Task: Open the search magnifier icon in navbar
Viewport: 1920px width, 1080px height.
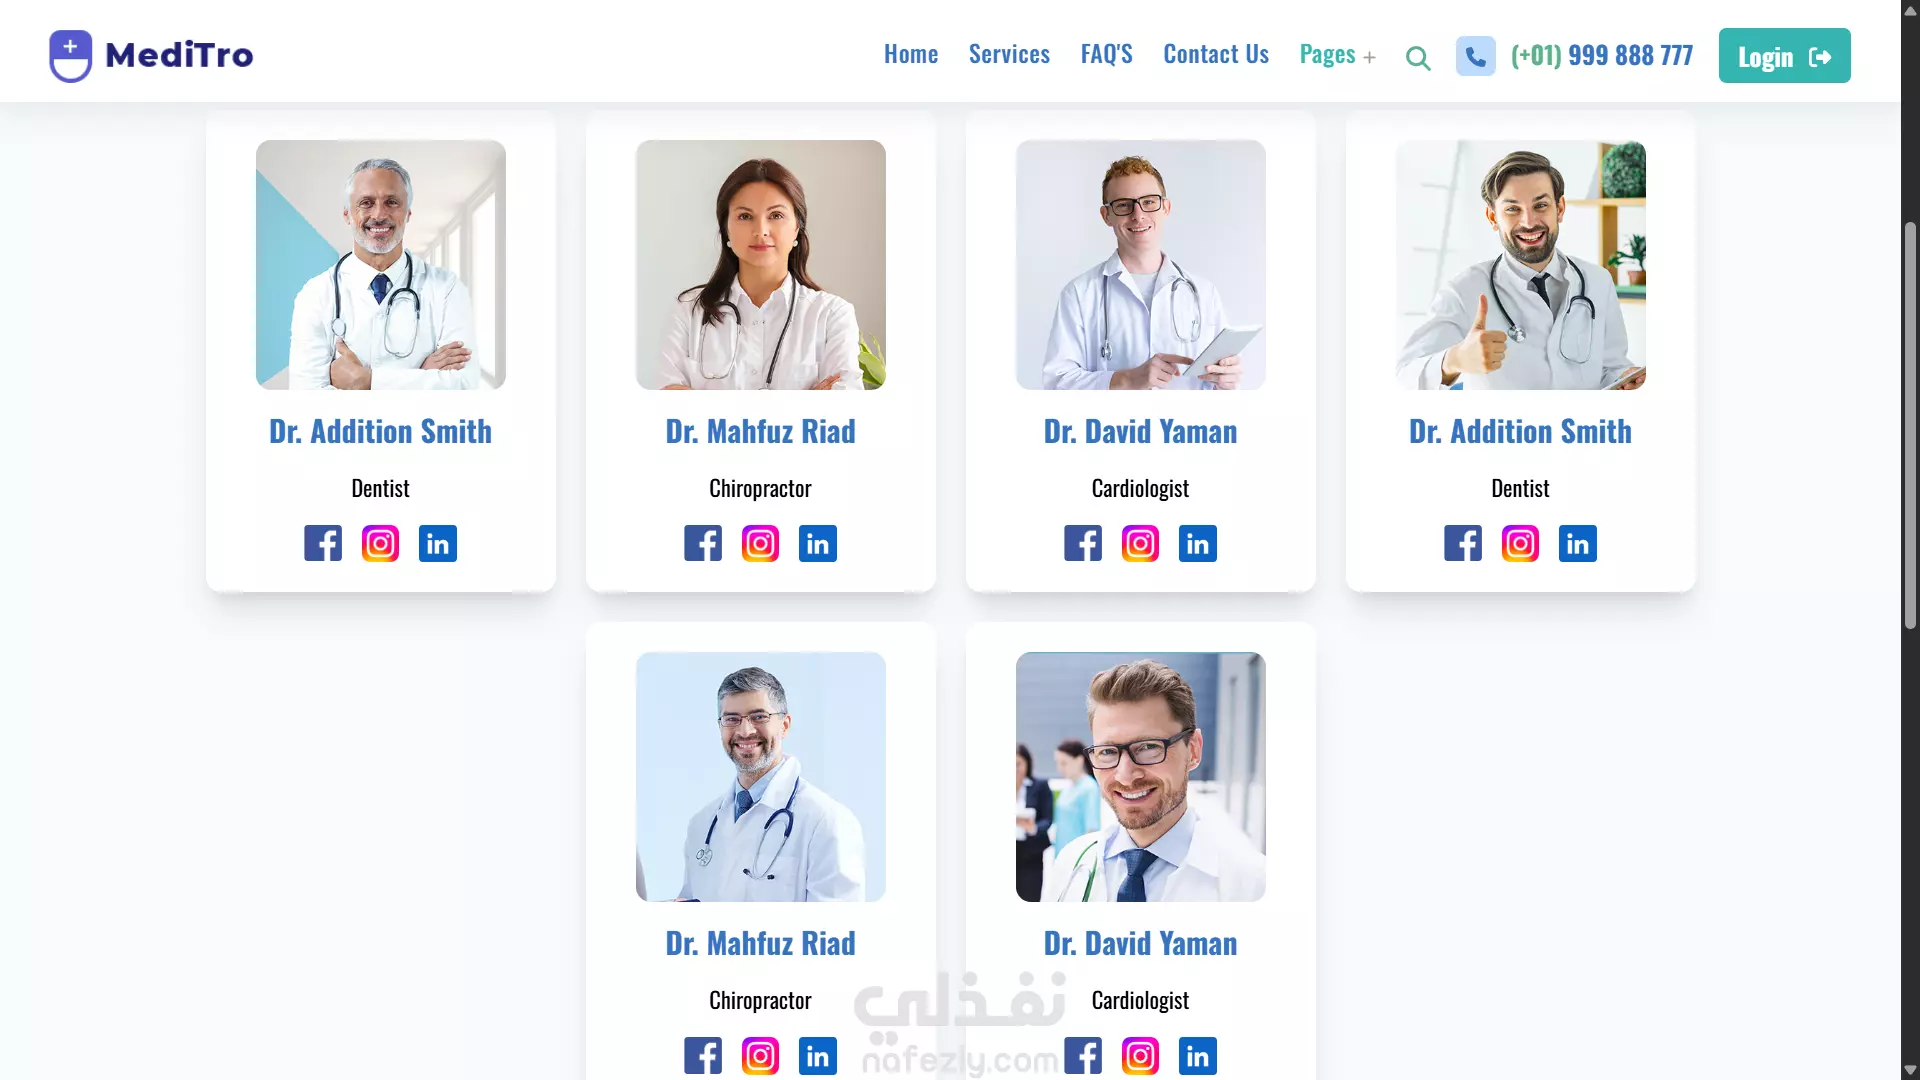Action: coord(1417,58)
